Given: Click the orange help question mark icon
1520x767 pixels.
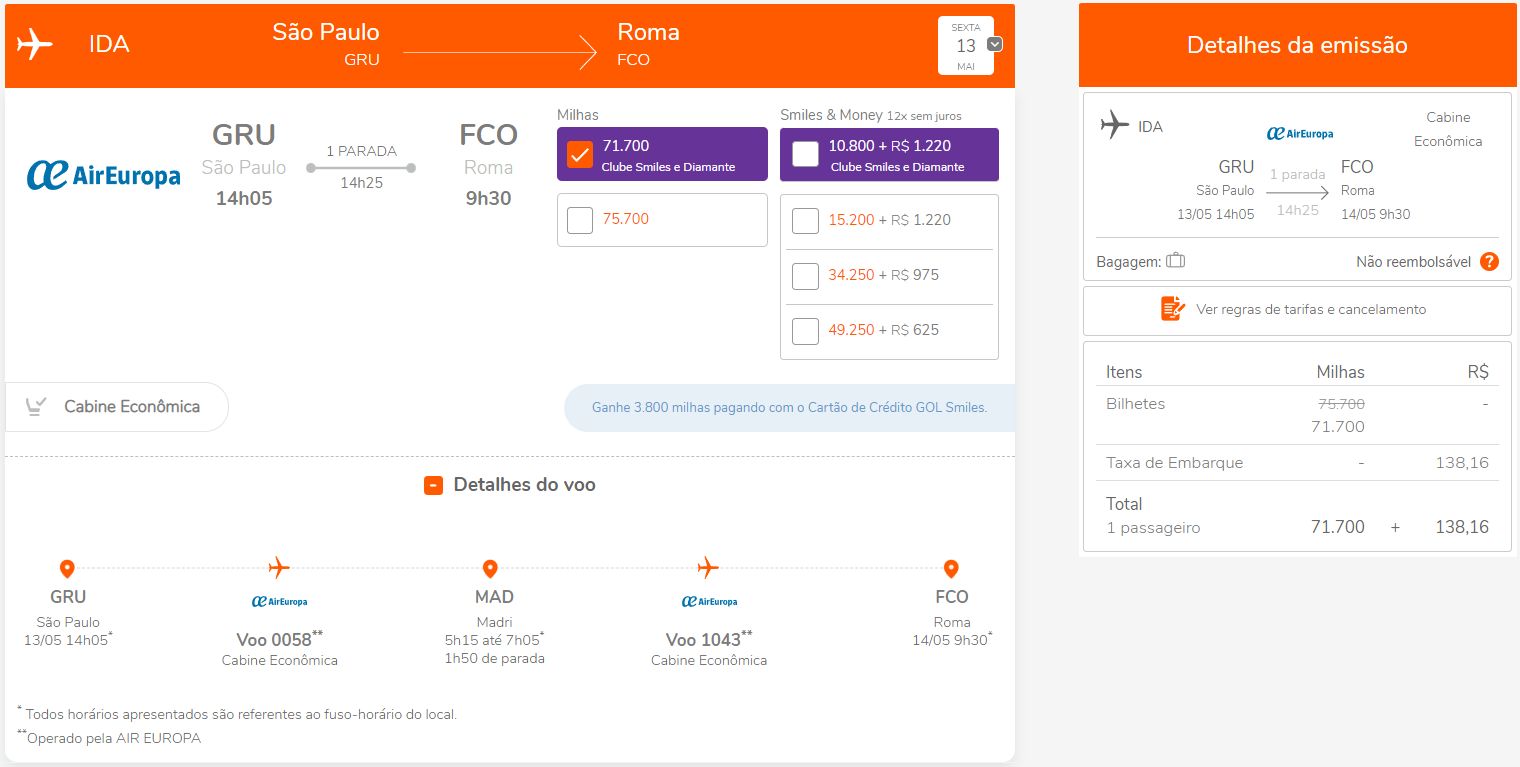Looking at the screenshot, I should coord(1489,262).
